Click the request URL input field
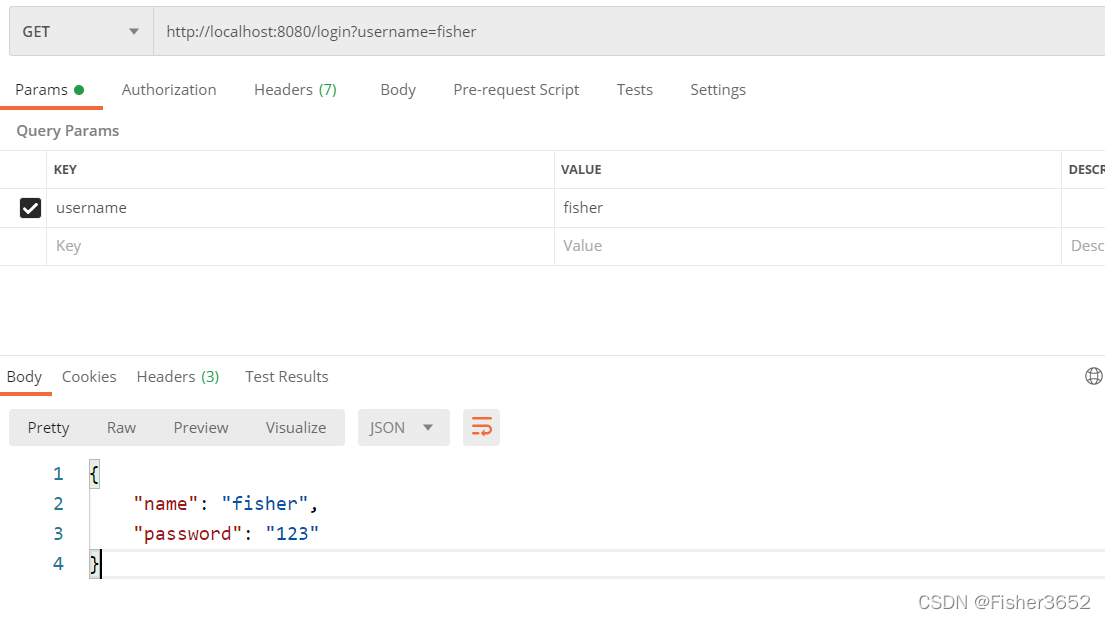The image size is (1105, 619). pos(629,32)
